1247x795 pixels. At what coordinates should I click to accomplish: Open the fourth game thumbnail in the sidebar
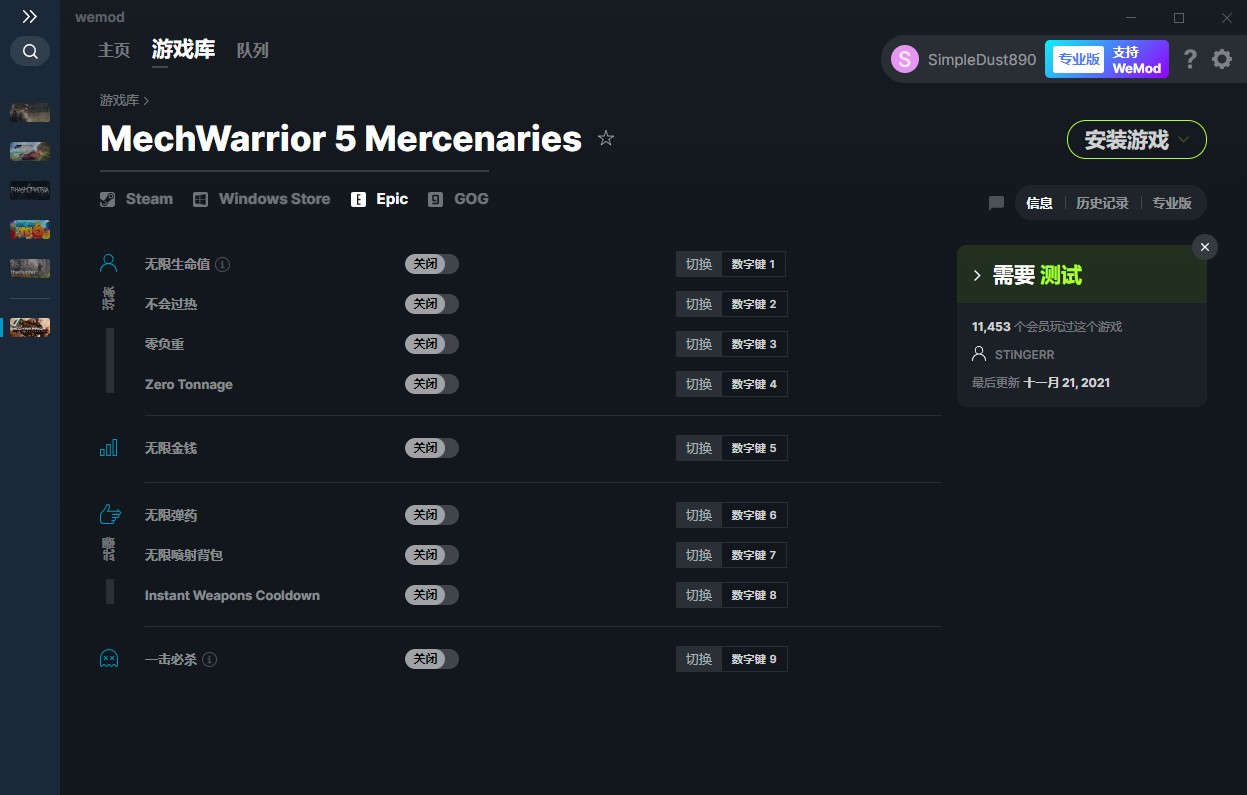tap(30, 229)
